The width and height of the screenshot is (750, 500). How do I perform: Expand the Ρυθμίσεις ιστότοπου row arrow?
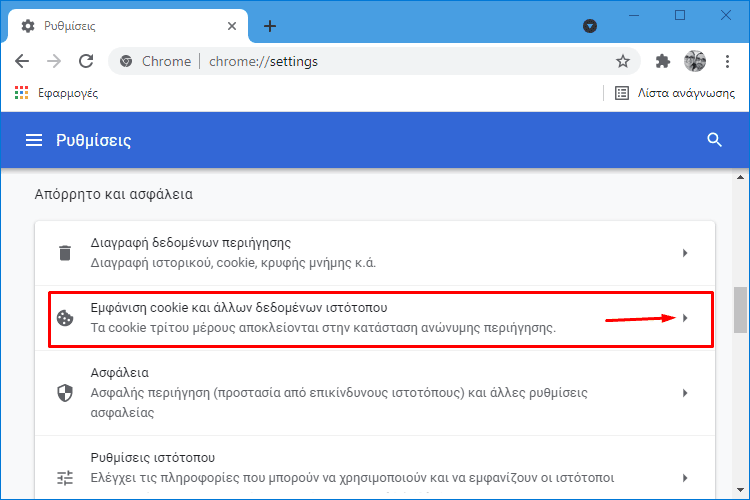tap(685, 478)
